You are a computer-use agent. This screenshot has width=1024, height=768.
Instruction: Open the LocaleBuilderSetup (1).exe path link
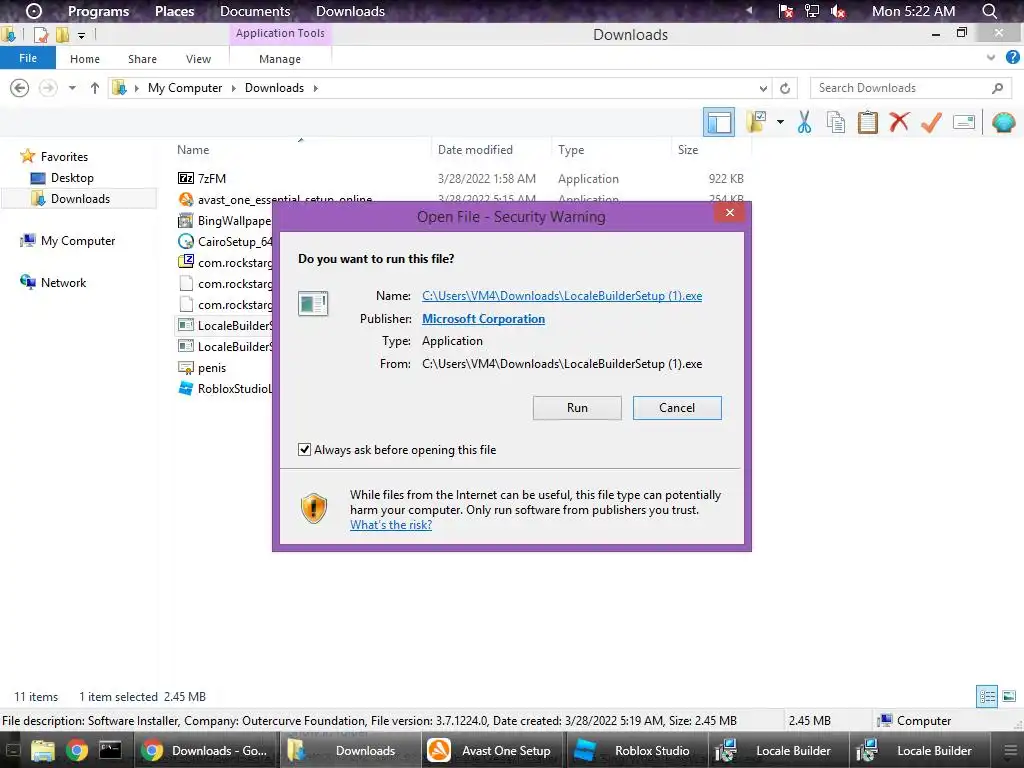[x=562, y=296]
